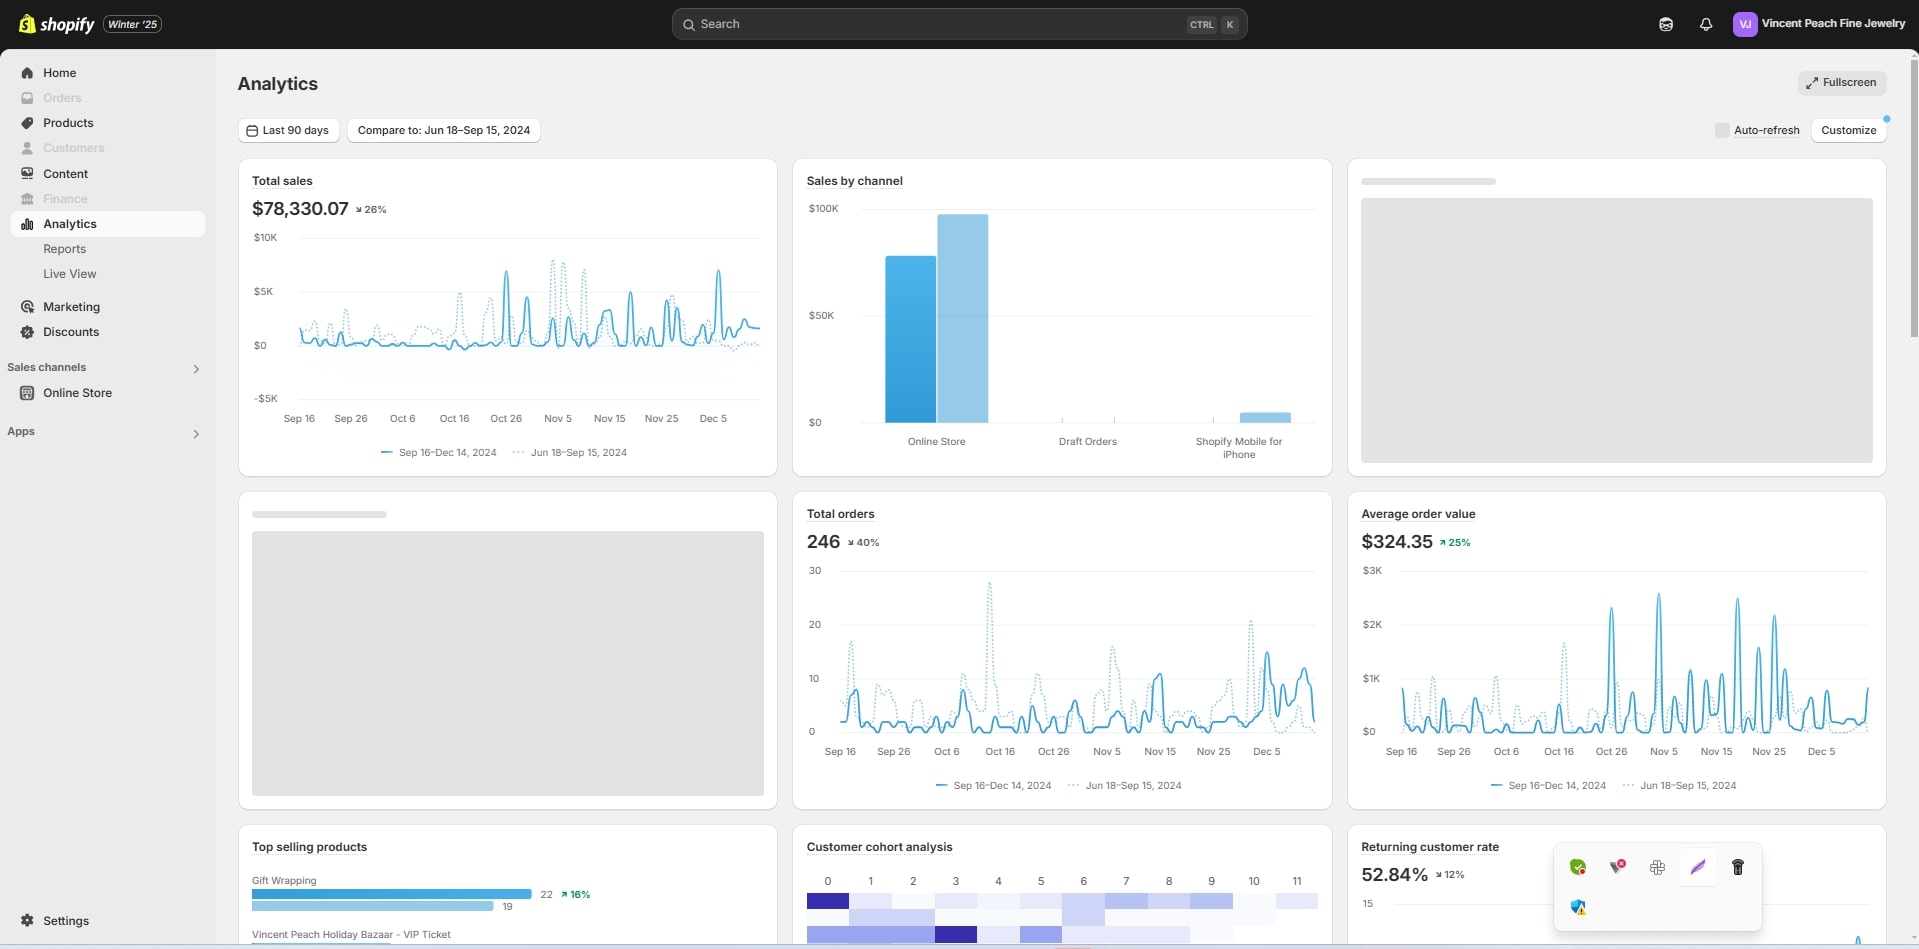The image size is (1919, 949).
Task: Open the Compare to date range selector
Action: pos(443,130)
